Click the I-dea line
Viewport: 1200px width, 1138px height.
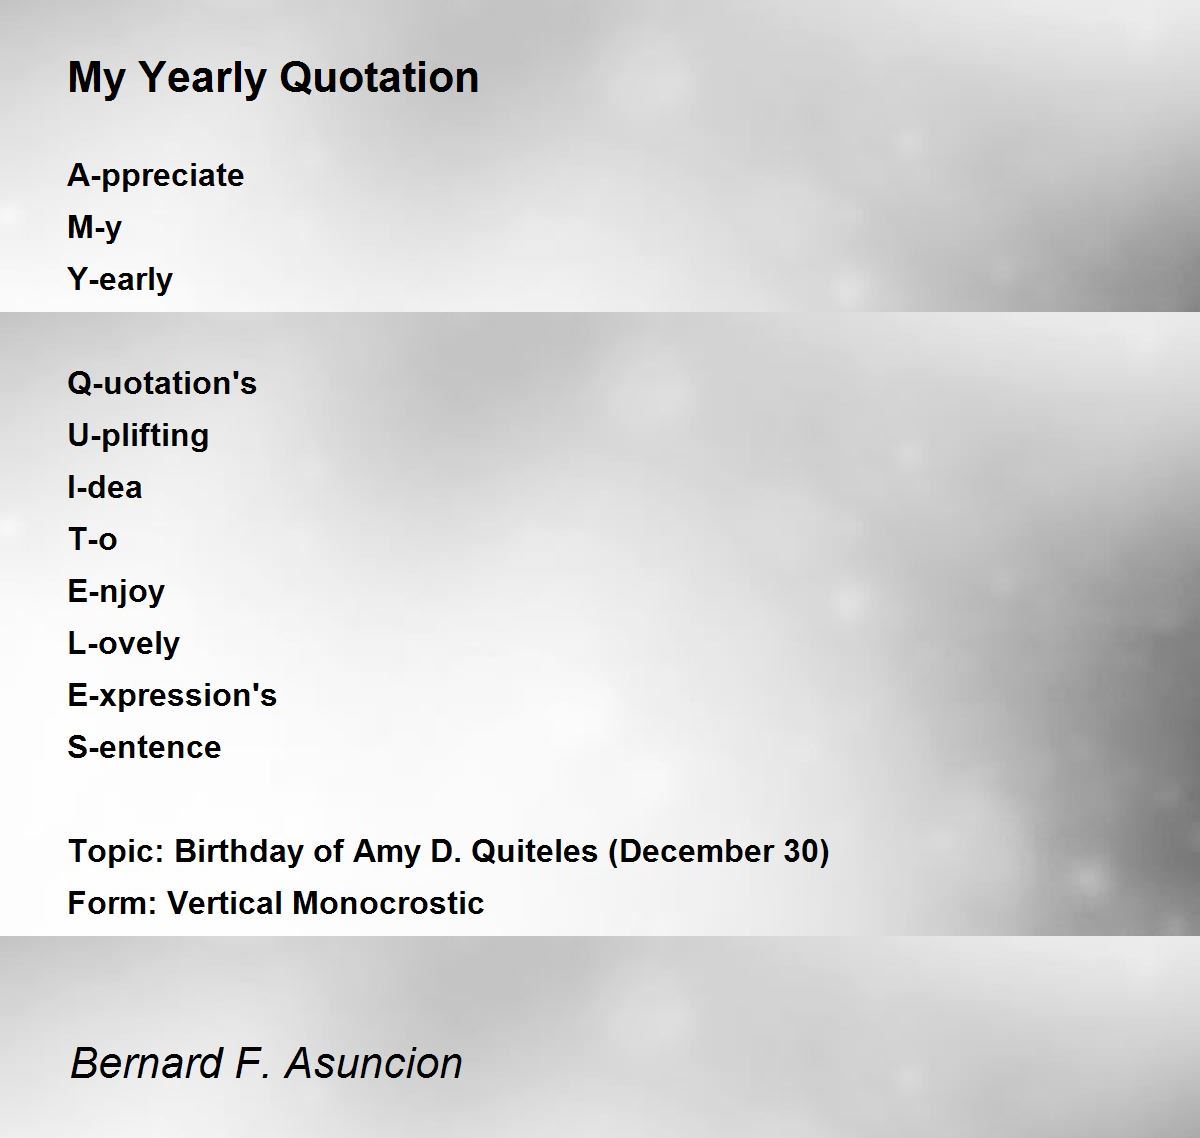point(105,487)
